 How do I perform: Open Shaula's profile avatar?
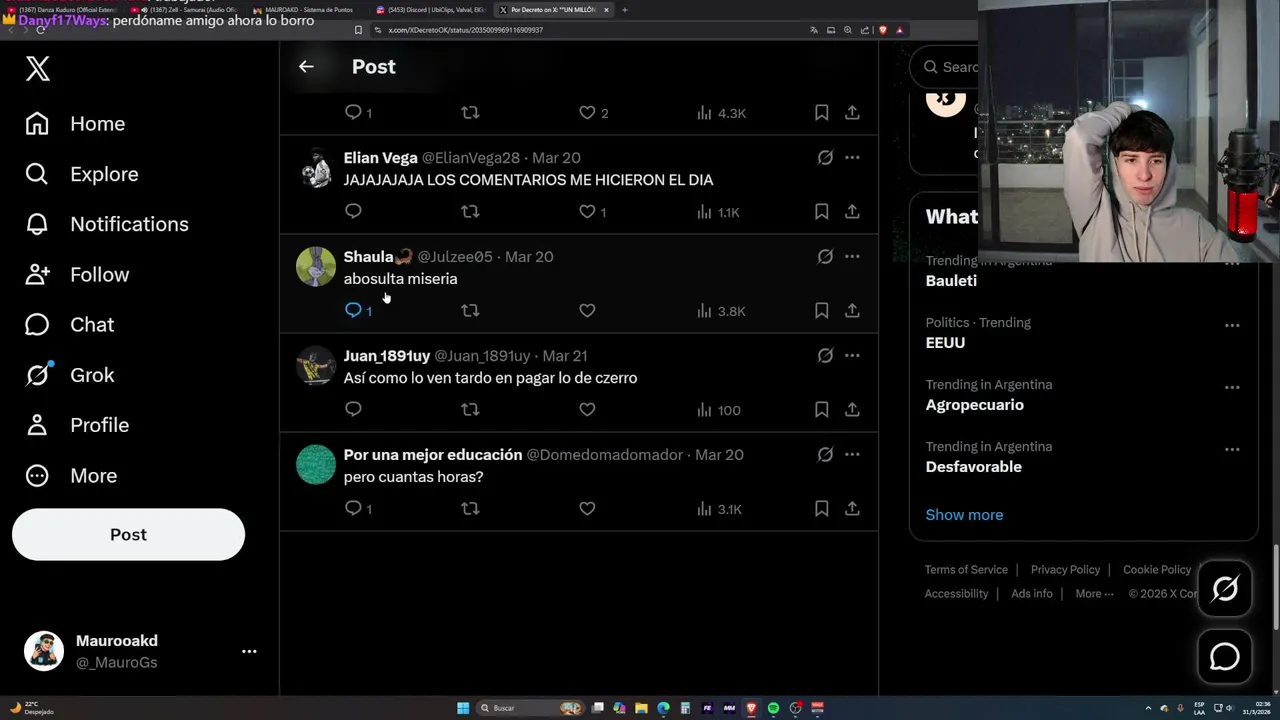pos(316,267)
